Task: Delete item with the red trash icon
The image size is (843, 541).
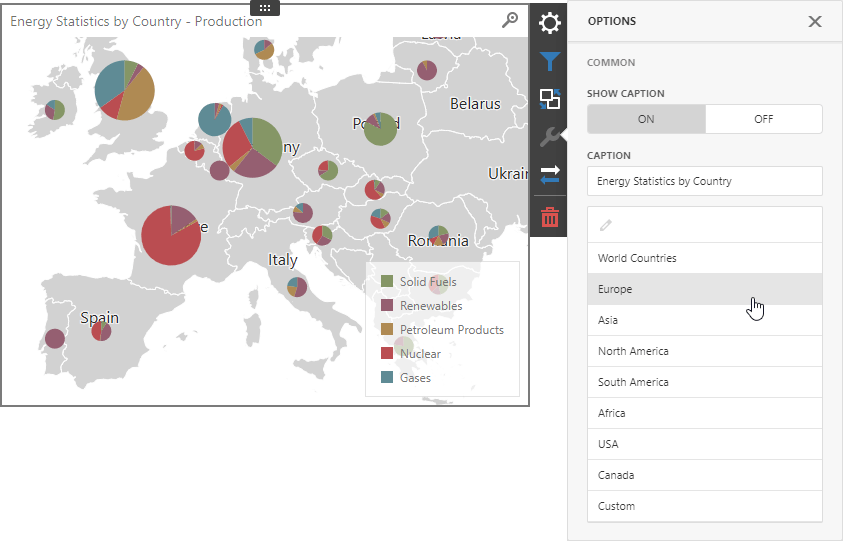Action: click(549, 217)
